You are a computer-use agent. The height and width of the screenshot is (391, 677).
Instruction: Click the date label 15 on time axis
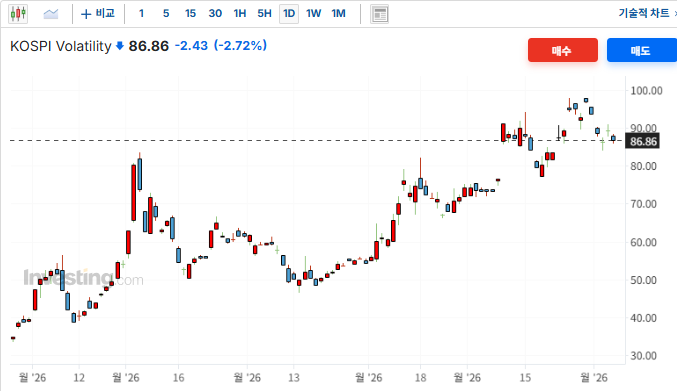pyautogui.click(x=525, y=378)
